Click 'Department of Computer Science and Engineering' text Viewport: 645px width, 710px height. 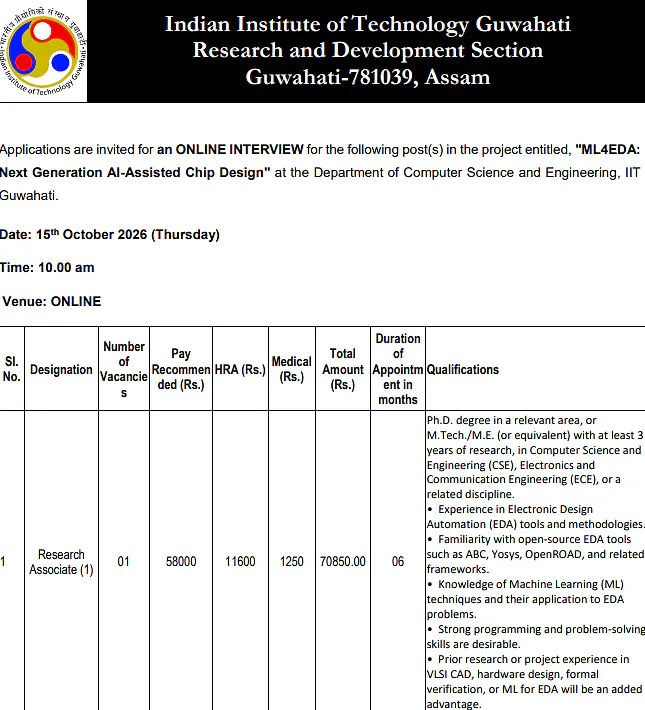coord(467,173)
